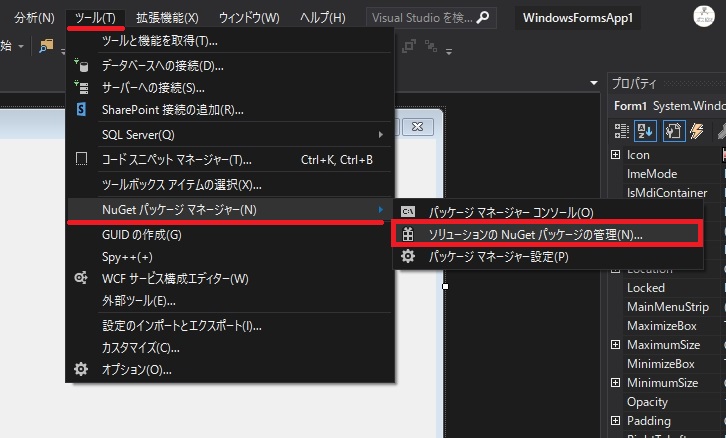726x438 pixels.
Task: Click the Form1 object selector in Properties
Action: tap(668, 106)
